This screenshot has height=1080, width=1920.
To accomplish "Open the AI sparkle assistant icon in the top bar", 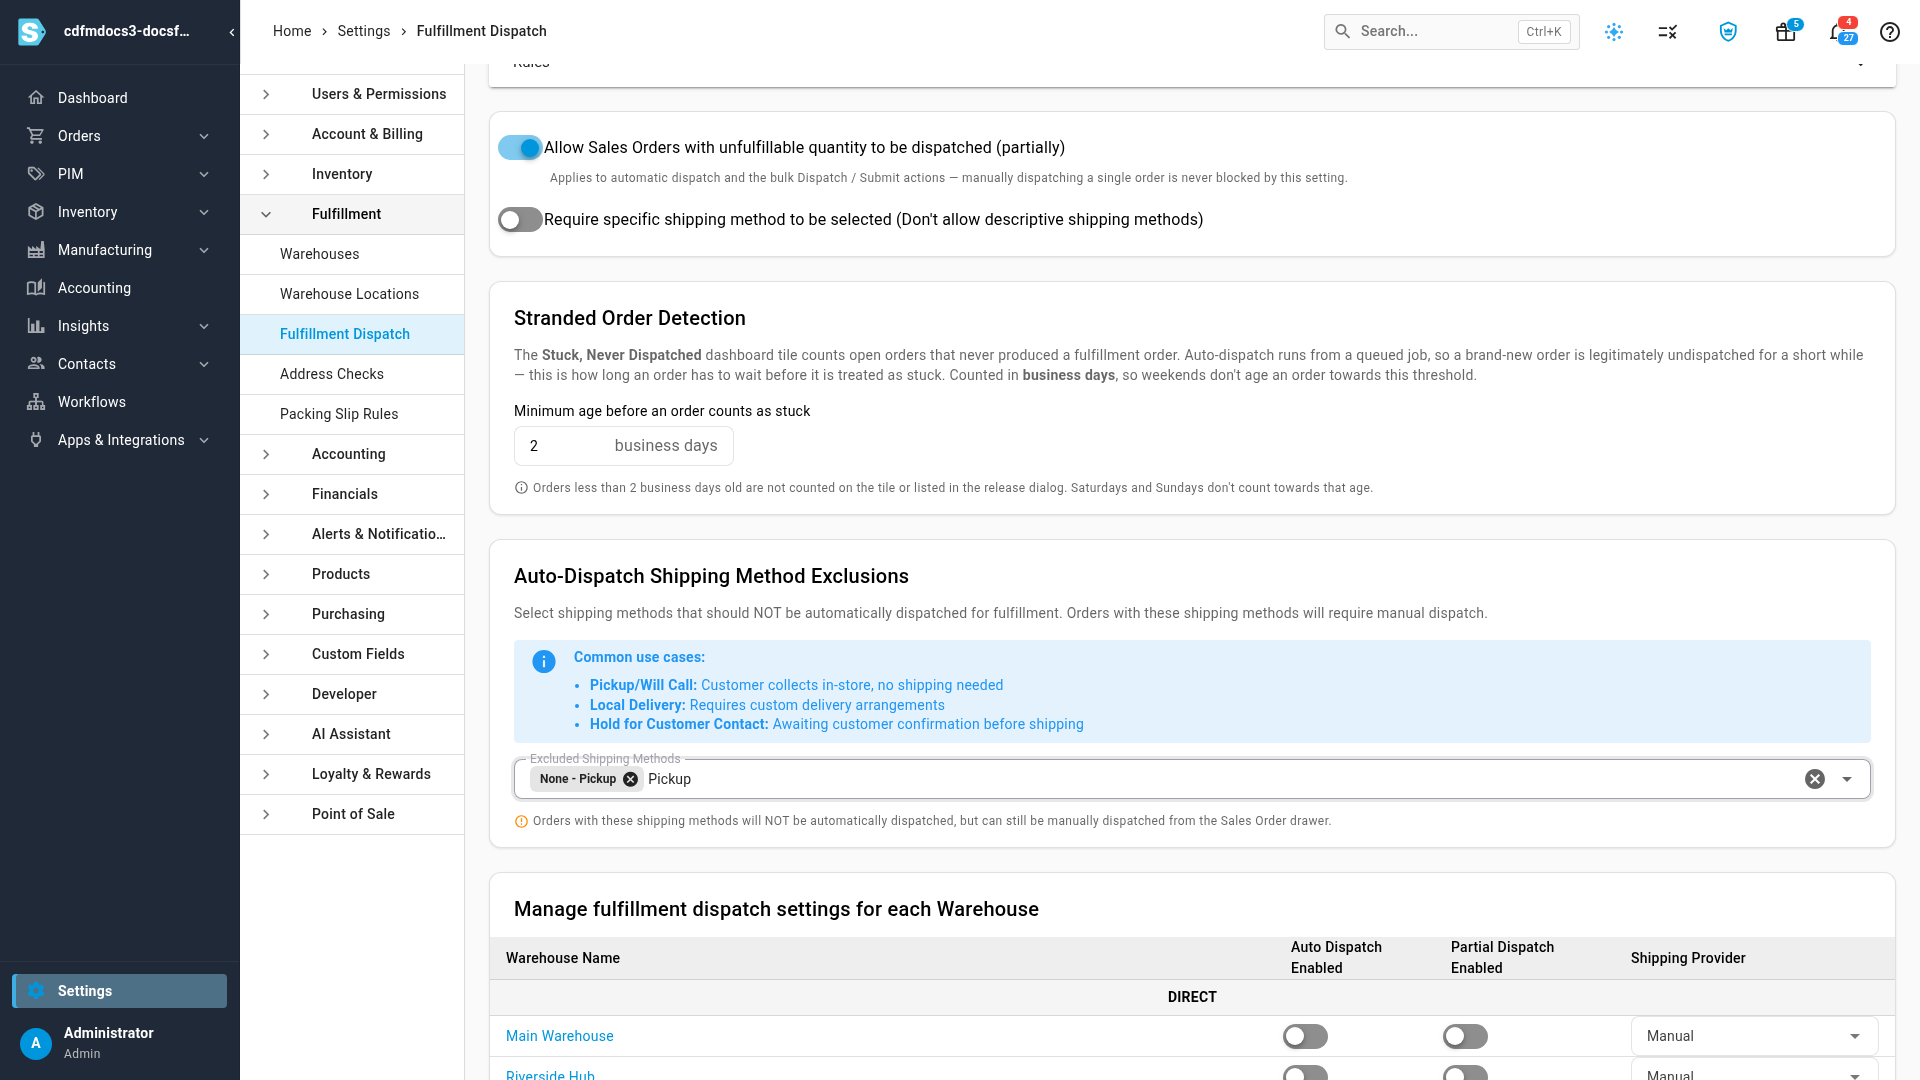I will tap(1614, 32).
